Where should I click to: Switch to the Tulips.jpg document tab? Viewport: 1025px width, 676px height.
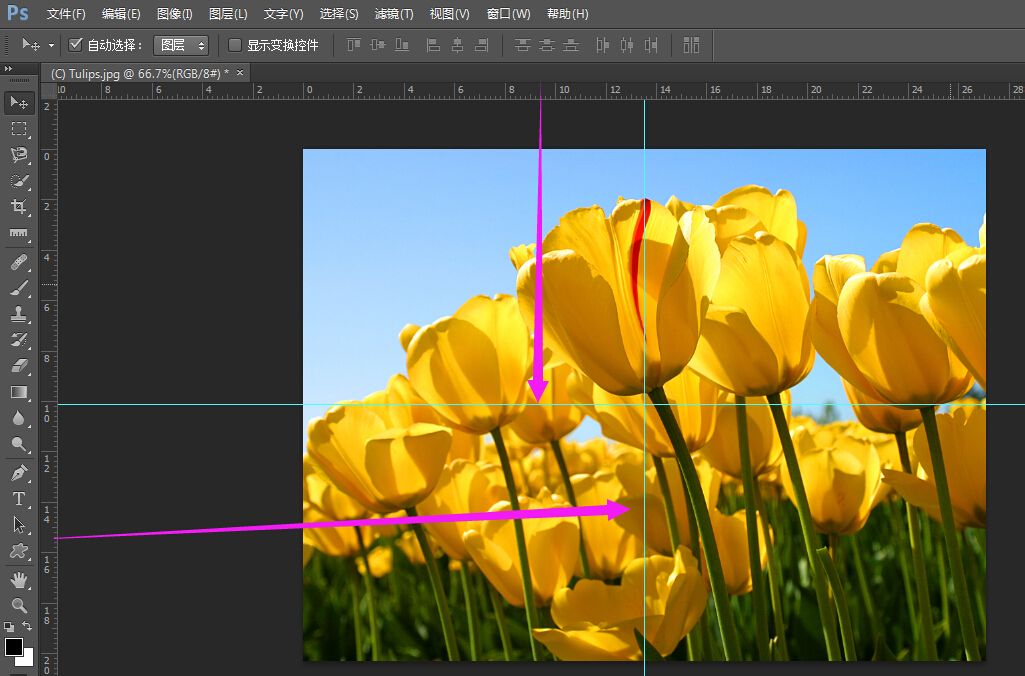pyautogui.click(x=140, y=73)
